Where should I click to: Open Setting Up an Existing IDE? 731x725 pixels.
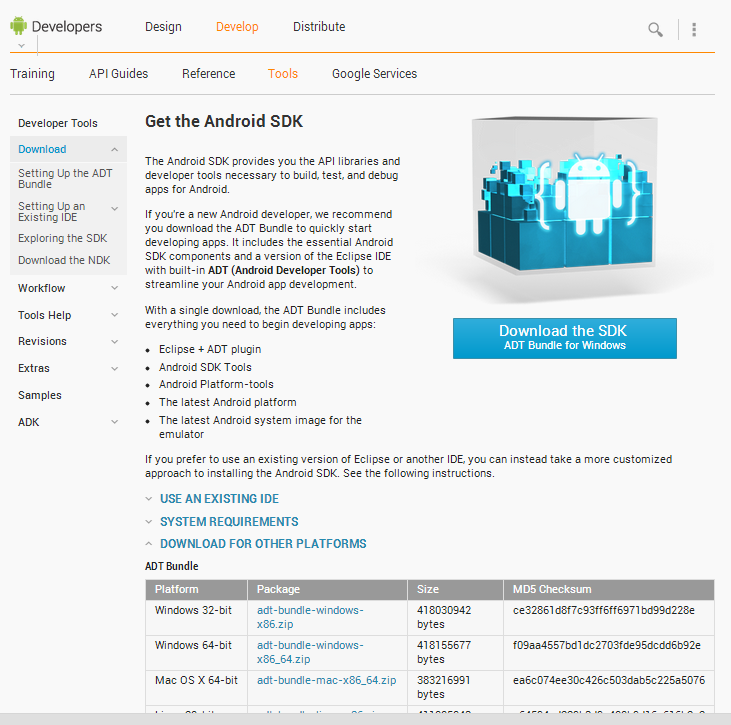[51, 212]
